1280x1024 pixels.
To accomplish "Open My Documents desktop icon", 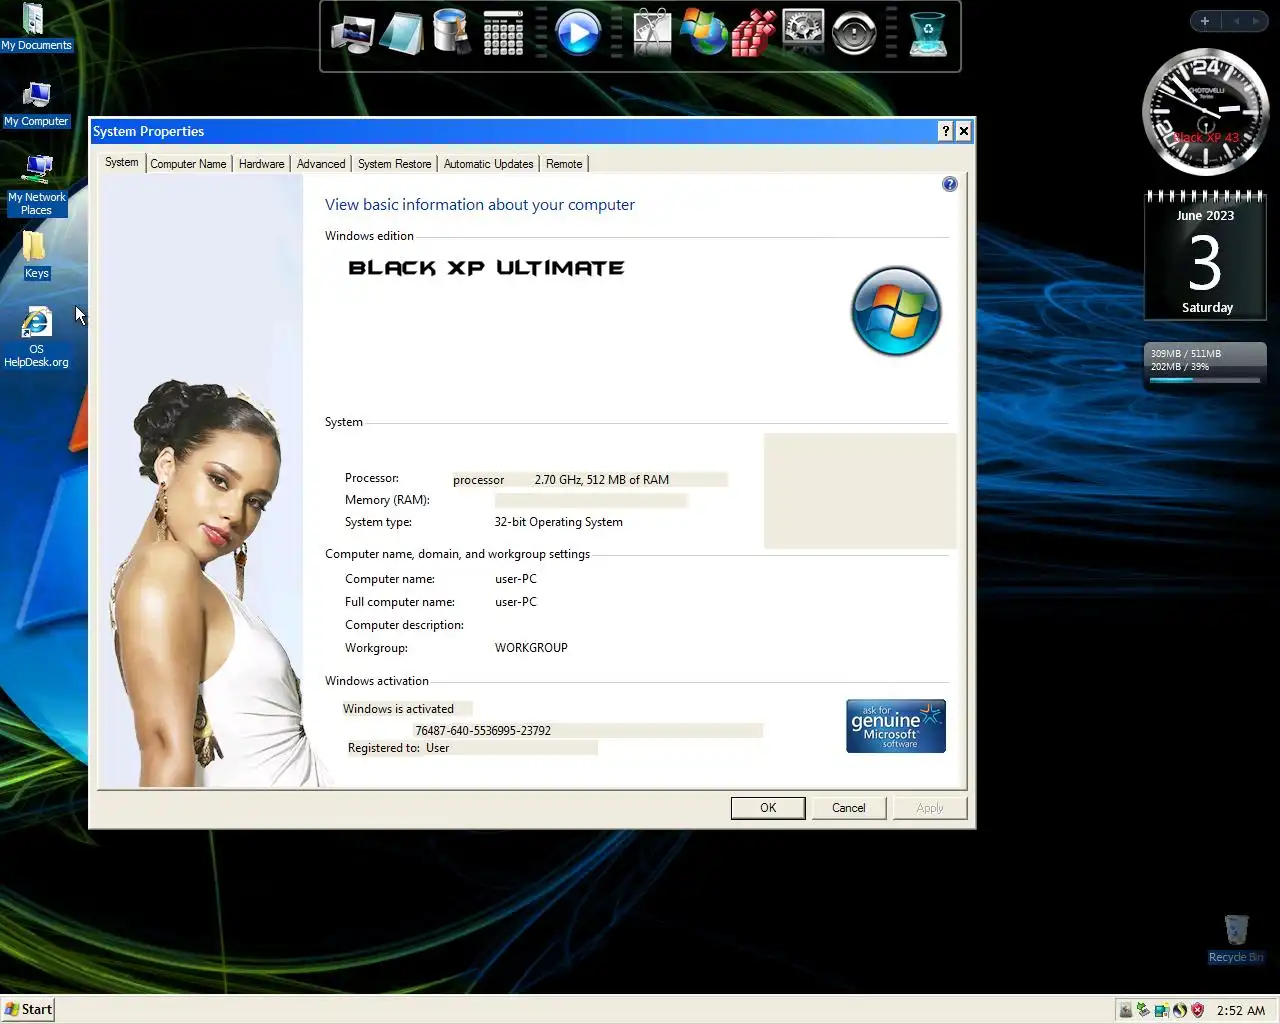I will click(x=36, y=27).
